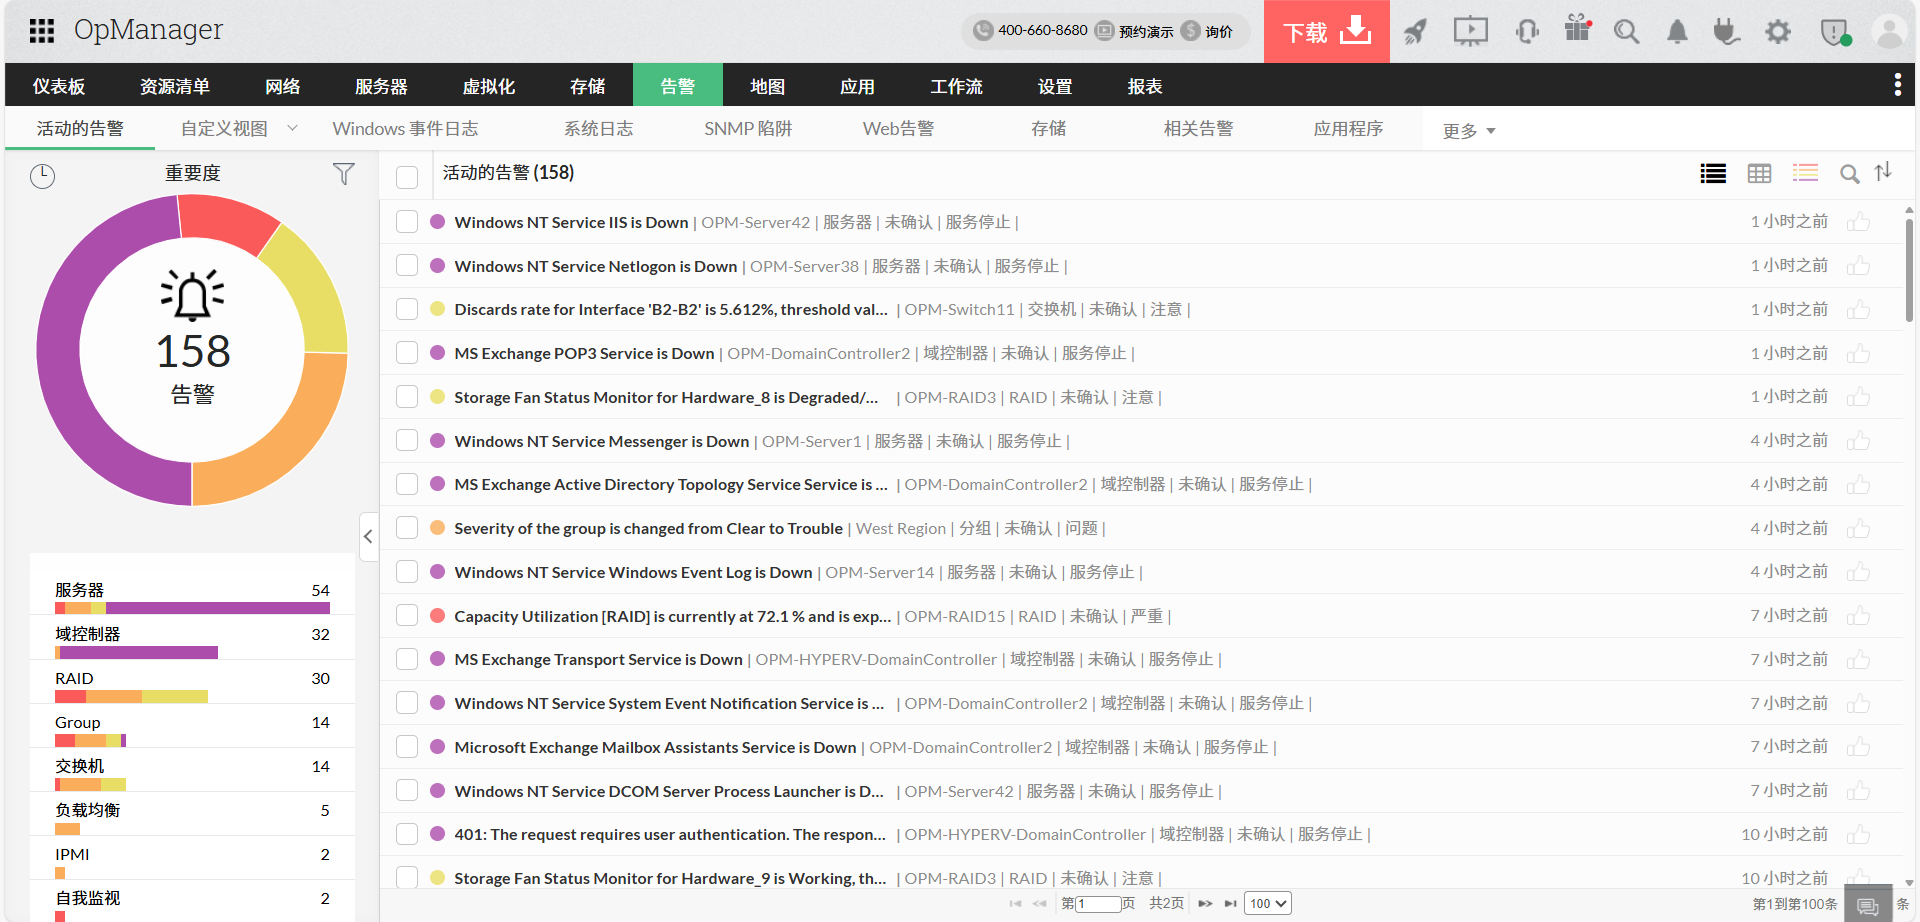
Task: Check the select-all alarms checkbox
Action: click(407, 177)
